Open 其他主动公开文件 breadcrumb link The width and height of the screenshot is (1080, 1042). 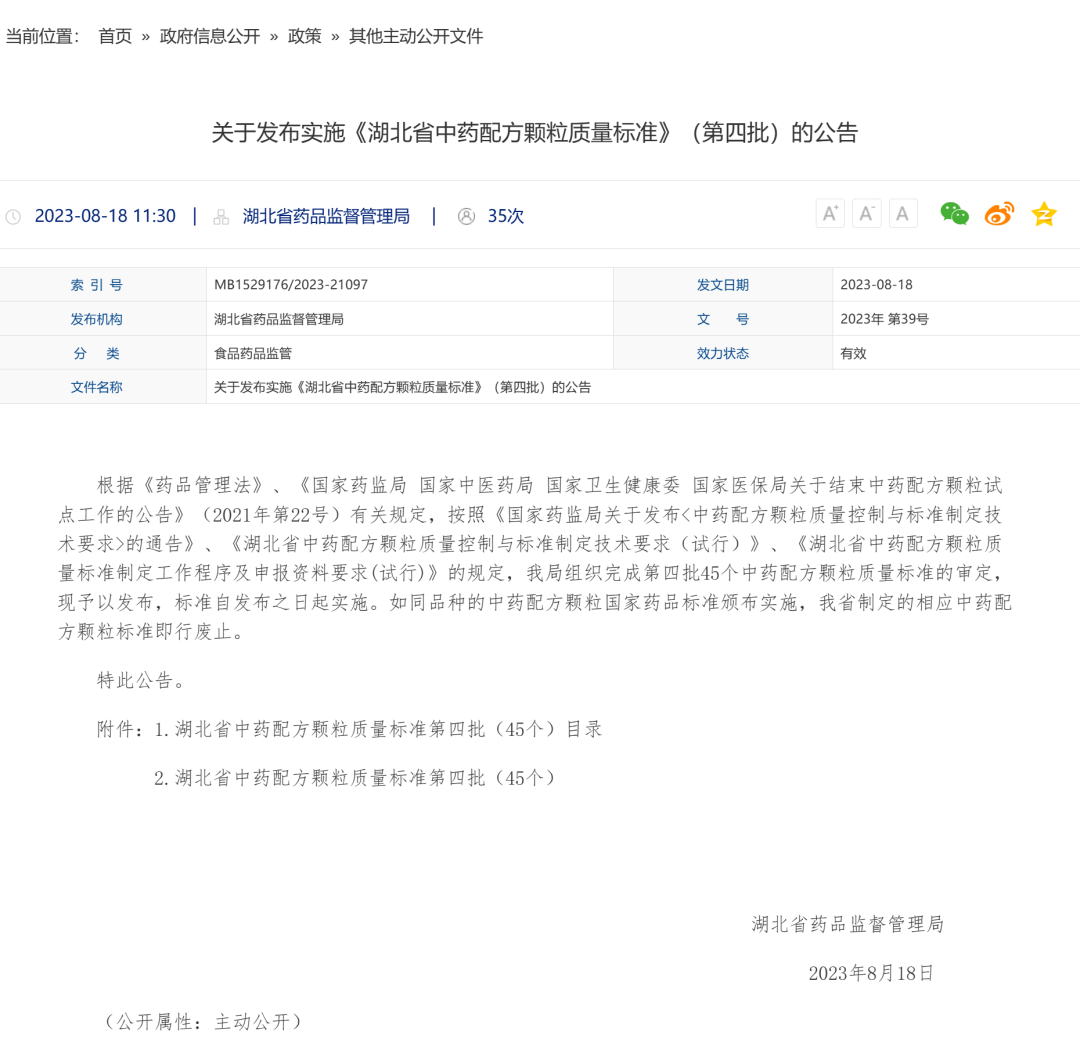416,36
